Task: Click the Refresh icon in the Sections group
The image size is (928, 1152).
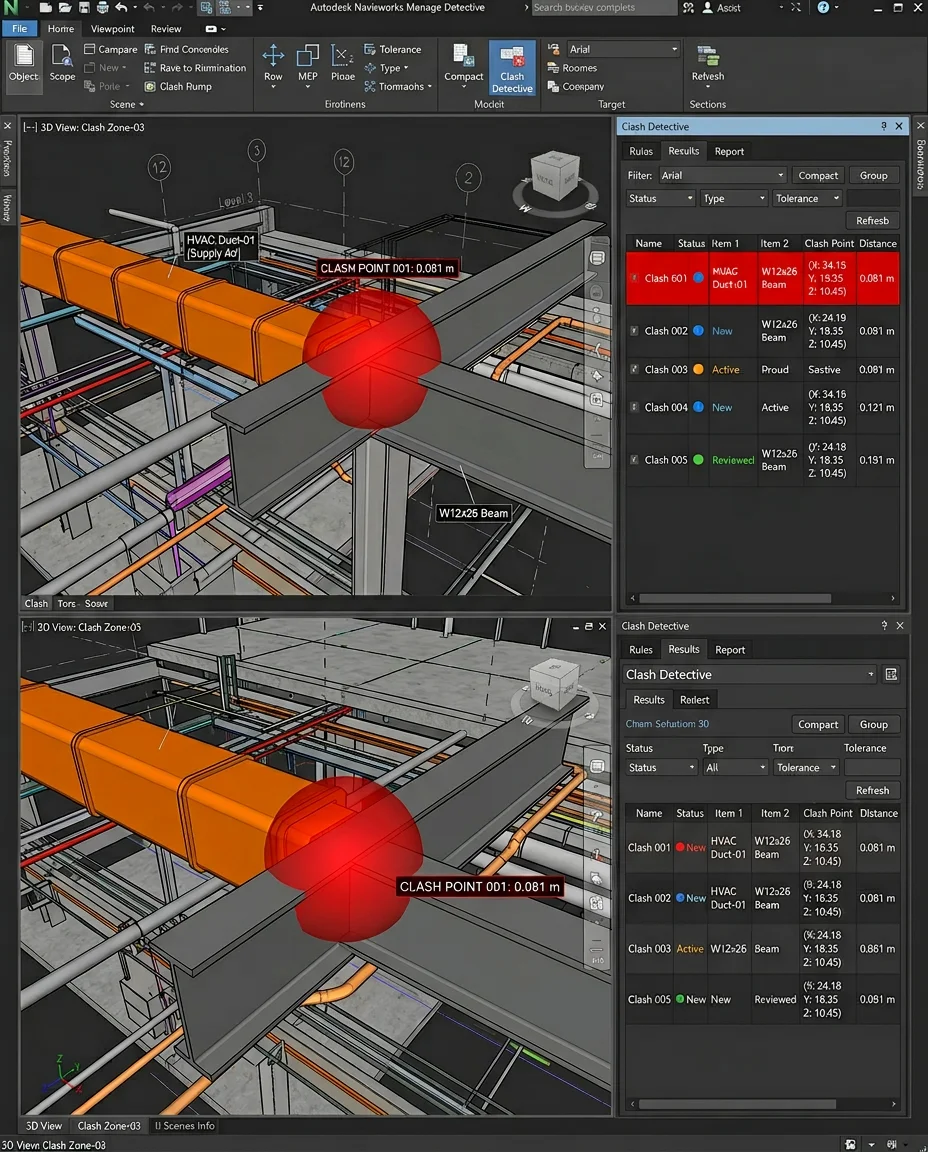Action: 706,63
